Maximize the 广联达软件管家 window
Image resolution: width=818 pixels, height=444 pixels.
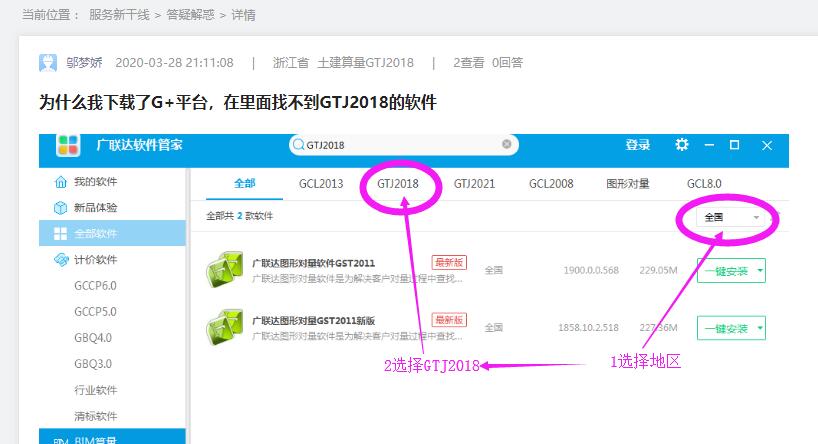(735, 145)
